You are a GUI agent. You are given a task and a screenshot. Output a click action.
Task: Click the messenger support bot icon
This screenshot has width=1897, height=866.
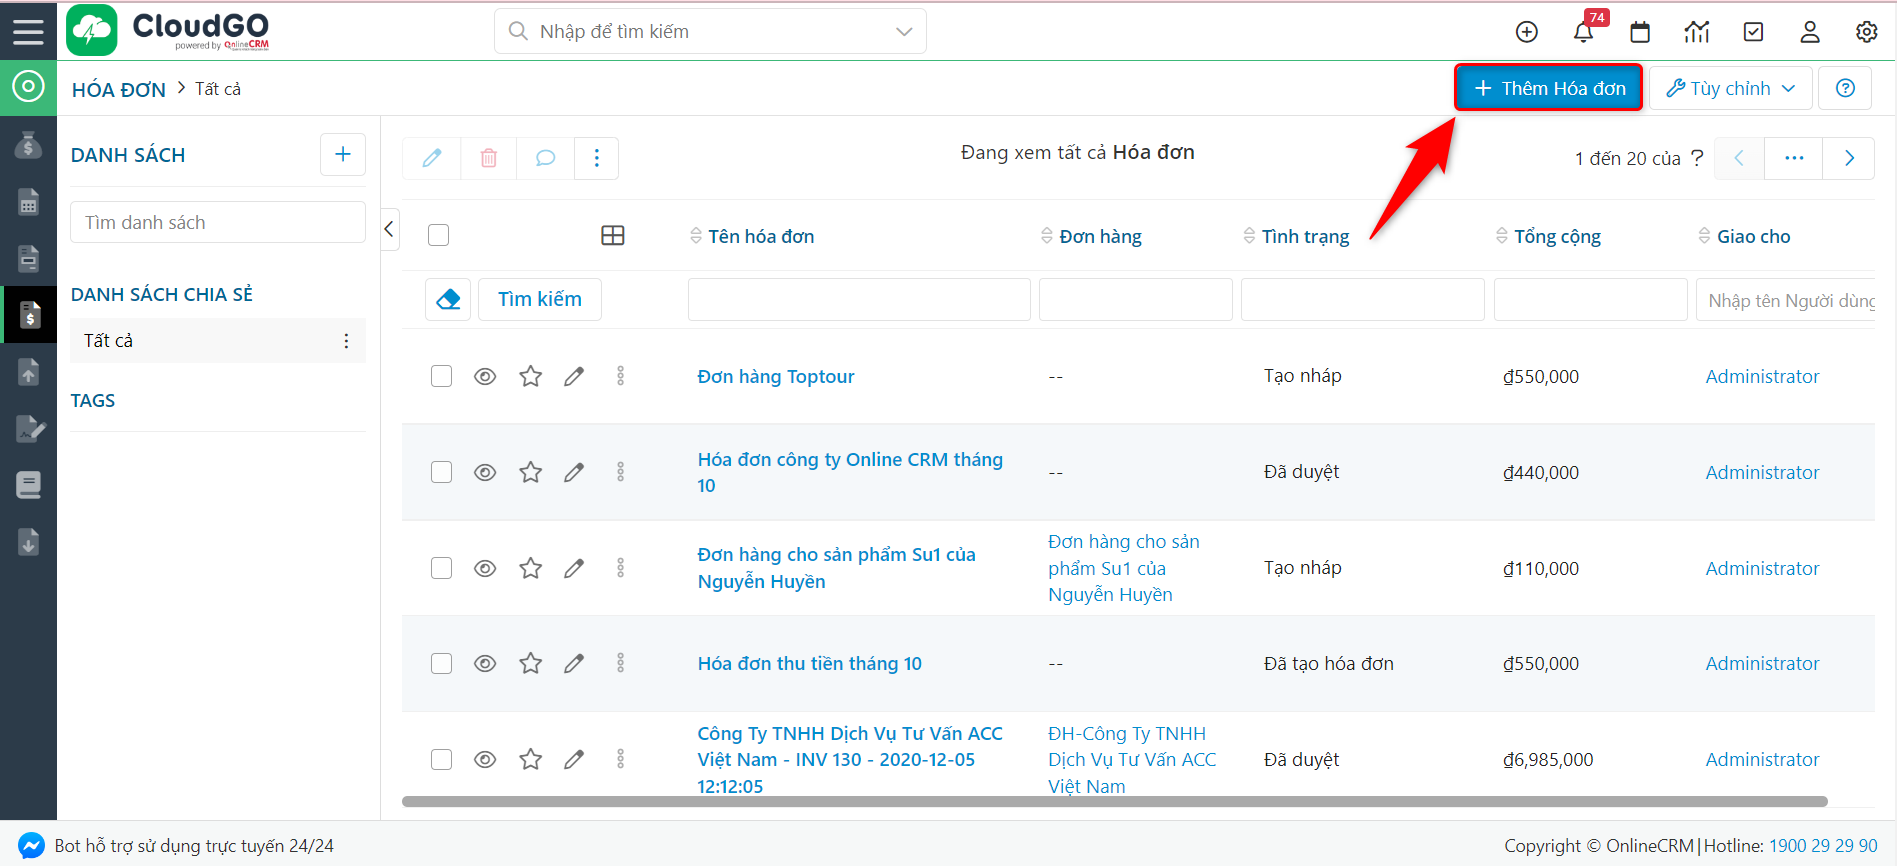tap(31, 845)
